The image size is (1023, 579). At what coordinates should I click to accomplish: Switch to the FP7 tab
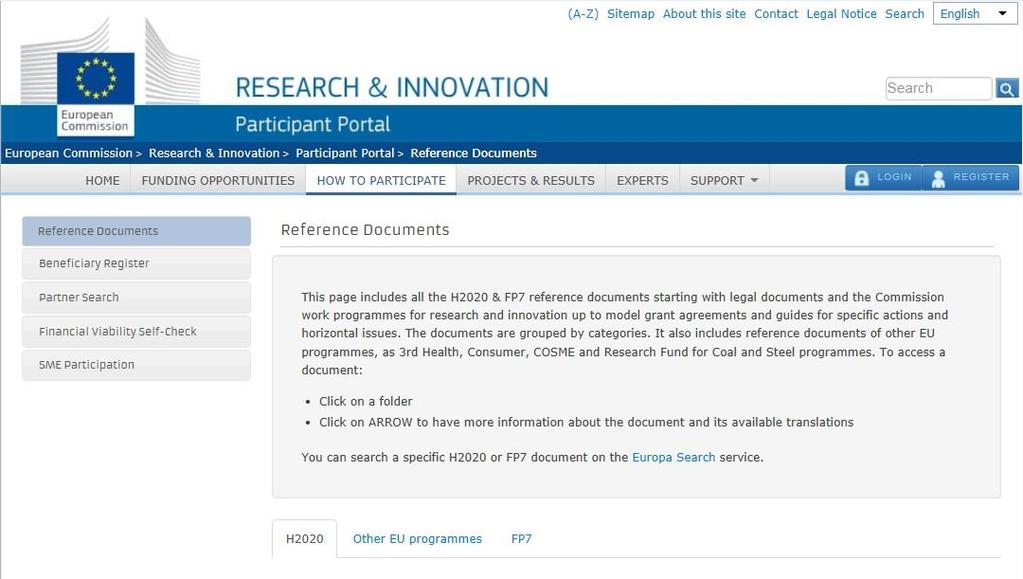(x=521, y=539)
